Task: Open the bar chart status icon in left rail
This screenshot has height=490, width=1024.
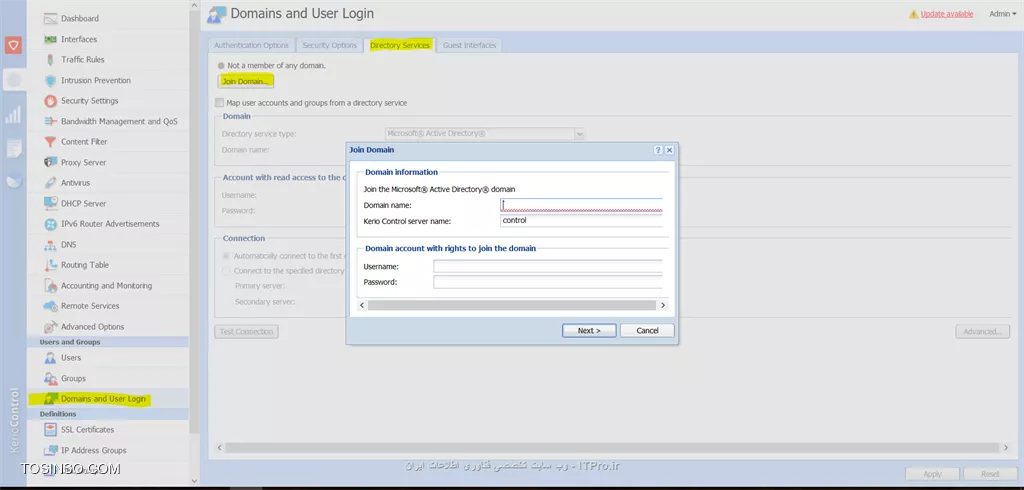Action: 13,115
